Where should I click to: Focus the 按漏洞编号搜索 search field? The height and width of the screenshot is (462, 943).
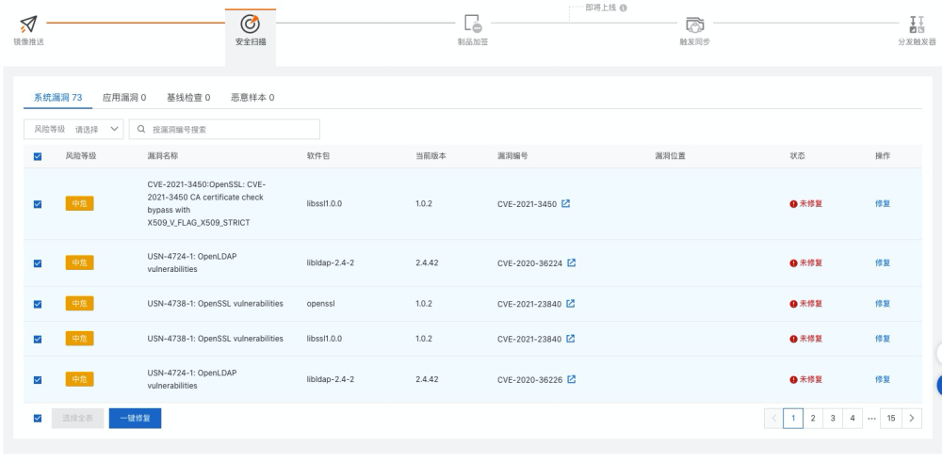pyautogui.click(x=224, y=129)
